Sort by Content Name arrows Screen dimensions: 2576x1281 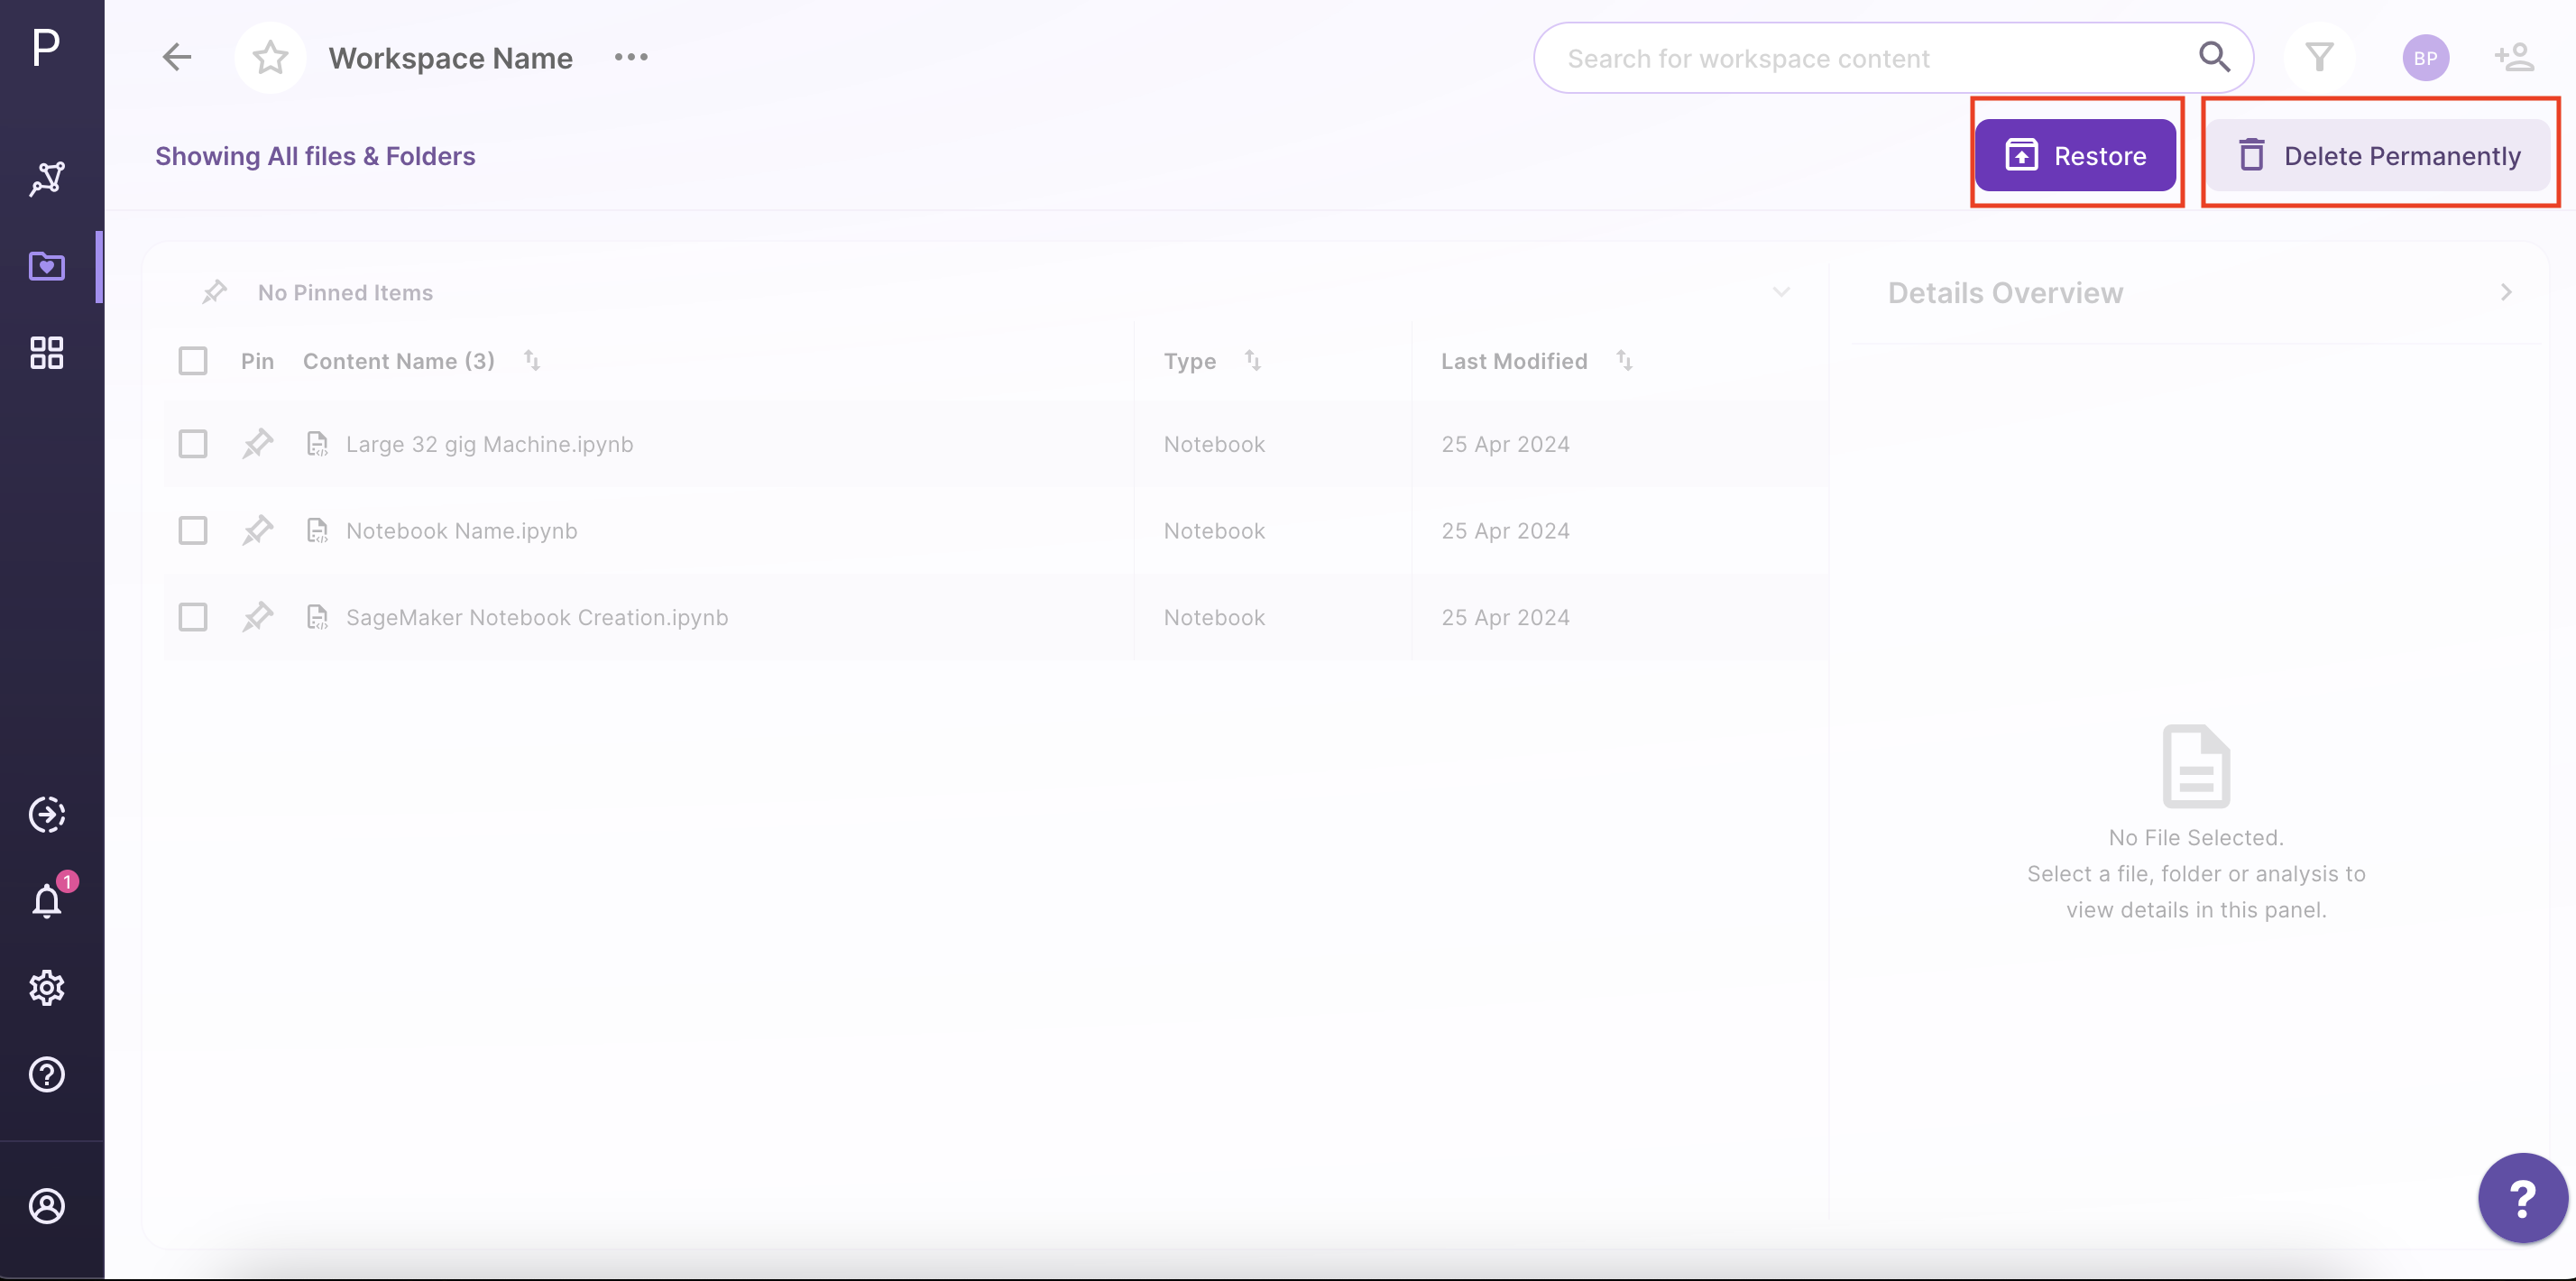point(532,361)
